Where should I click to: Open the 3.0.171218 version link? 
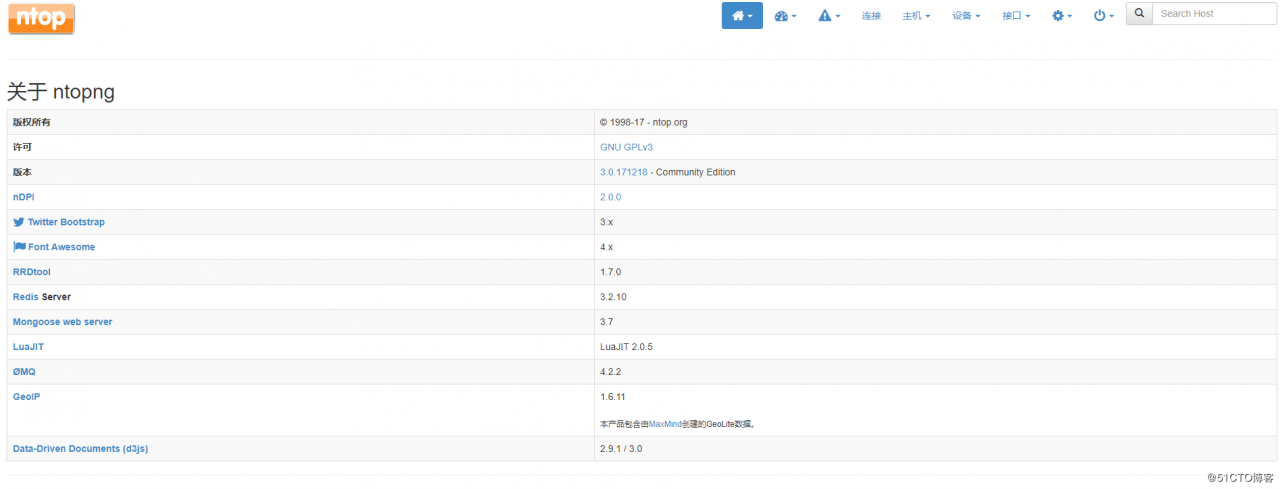point(625,172)
